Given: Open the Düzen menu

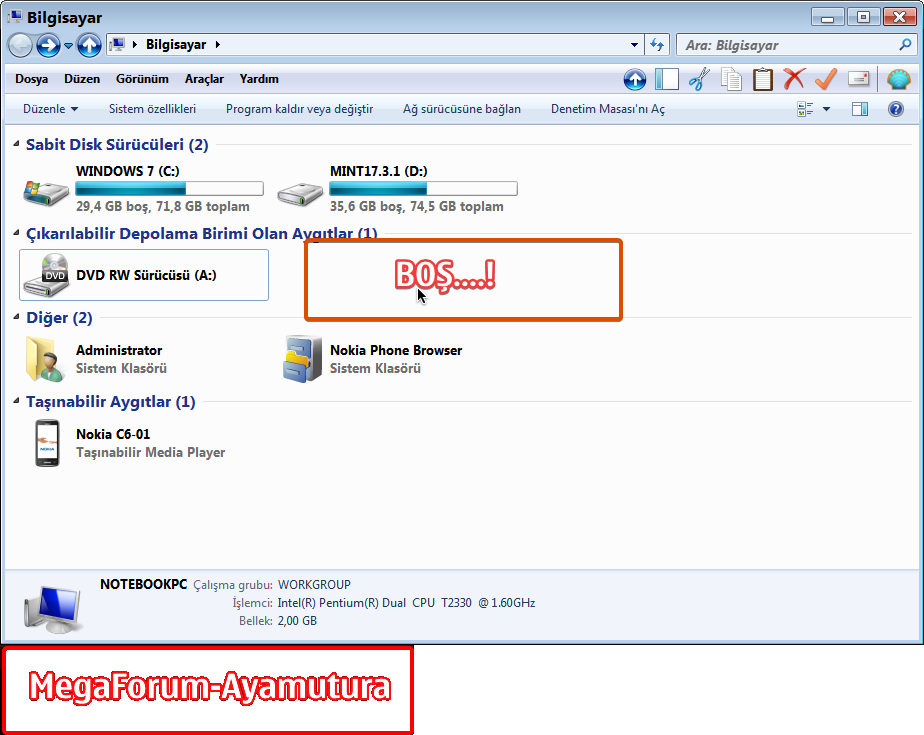Looking at the screenshot, I should [x=82, y=79].
